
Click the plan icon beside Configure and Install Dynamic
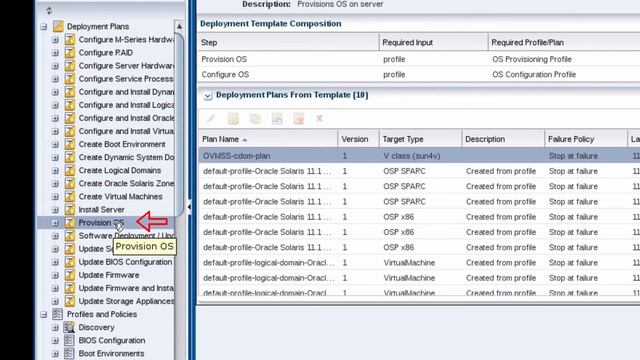[x=70, y=92]
